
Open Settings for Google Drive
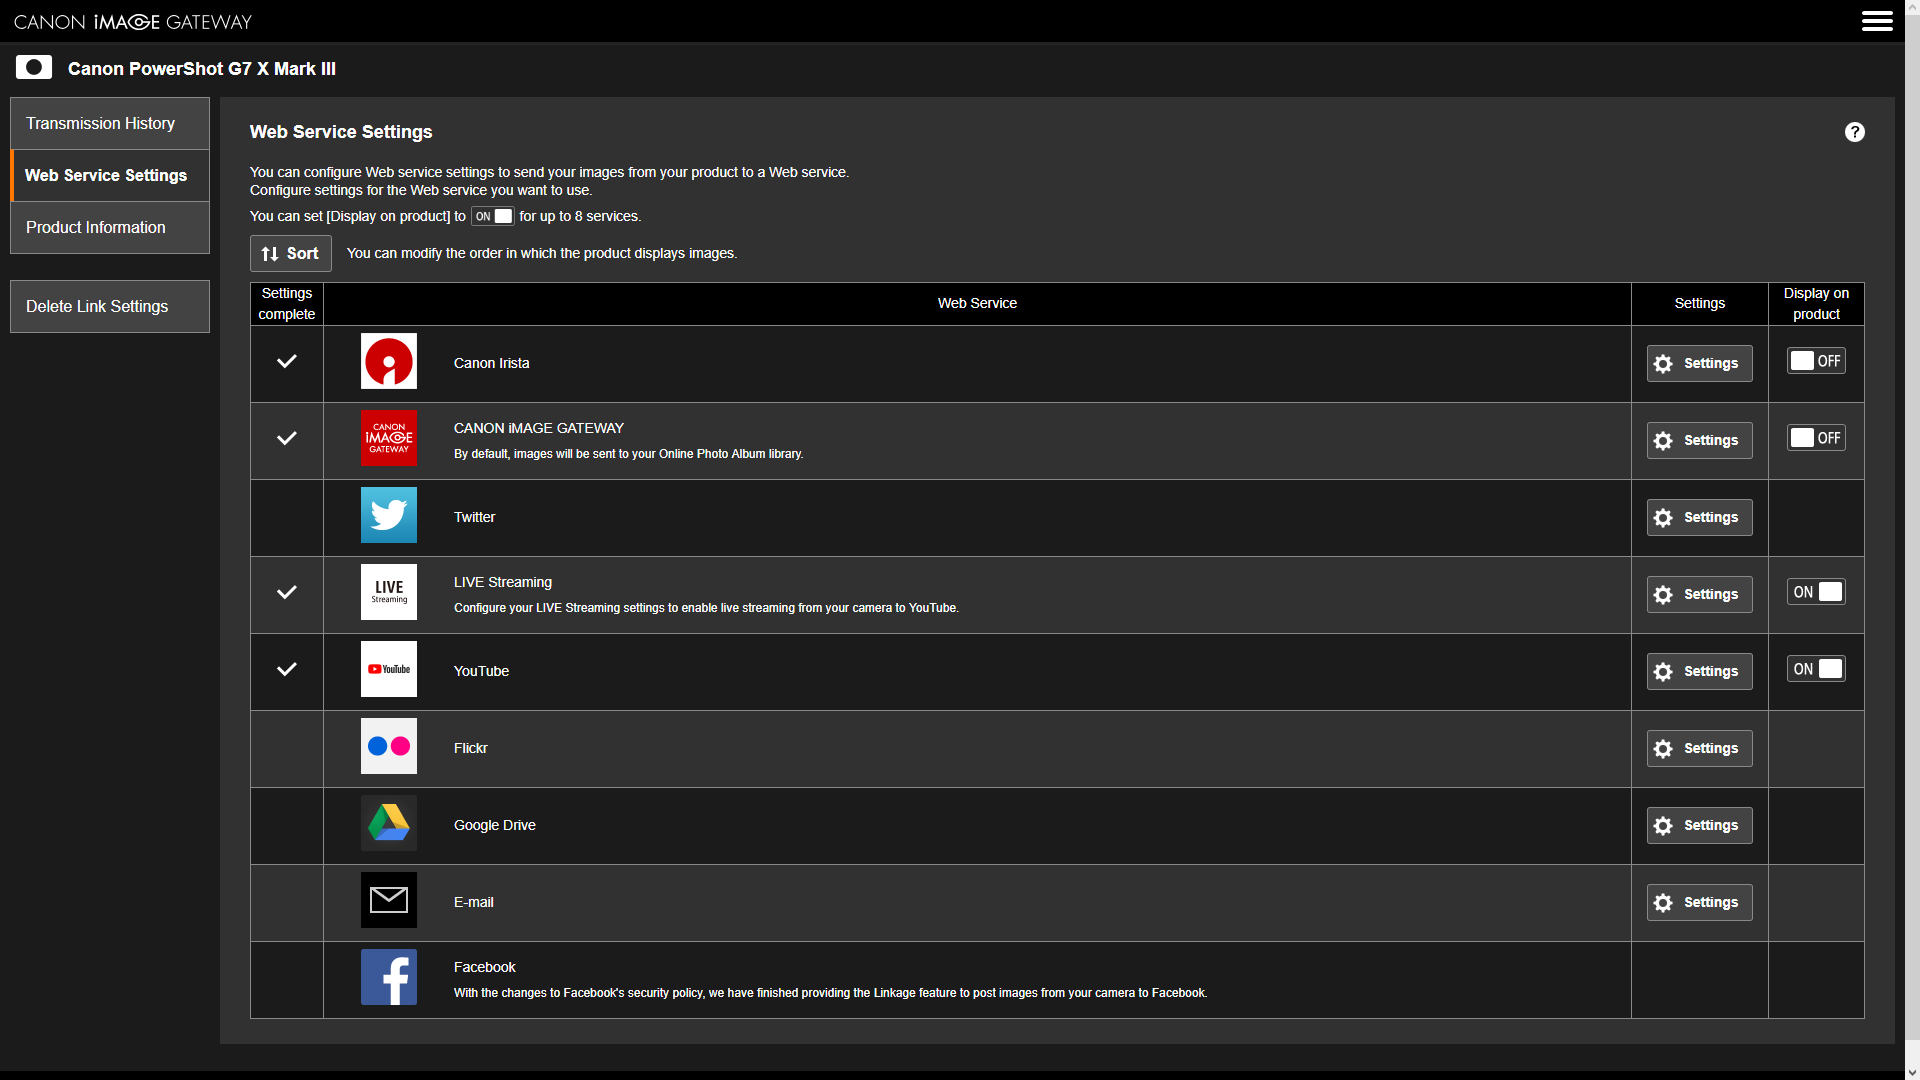point(1699,825)
